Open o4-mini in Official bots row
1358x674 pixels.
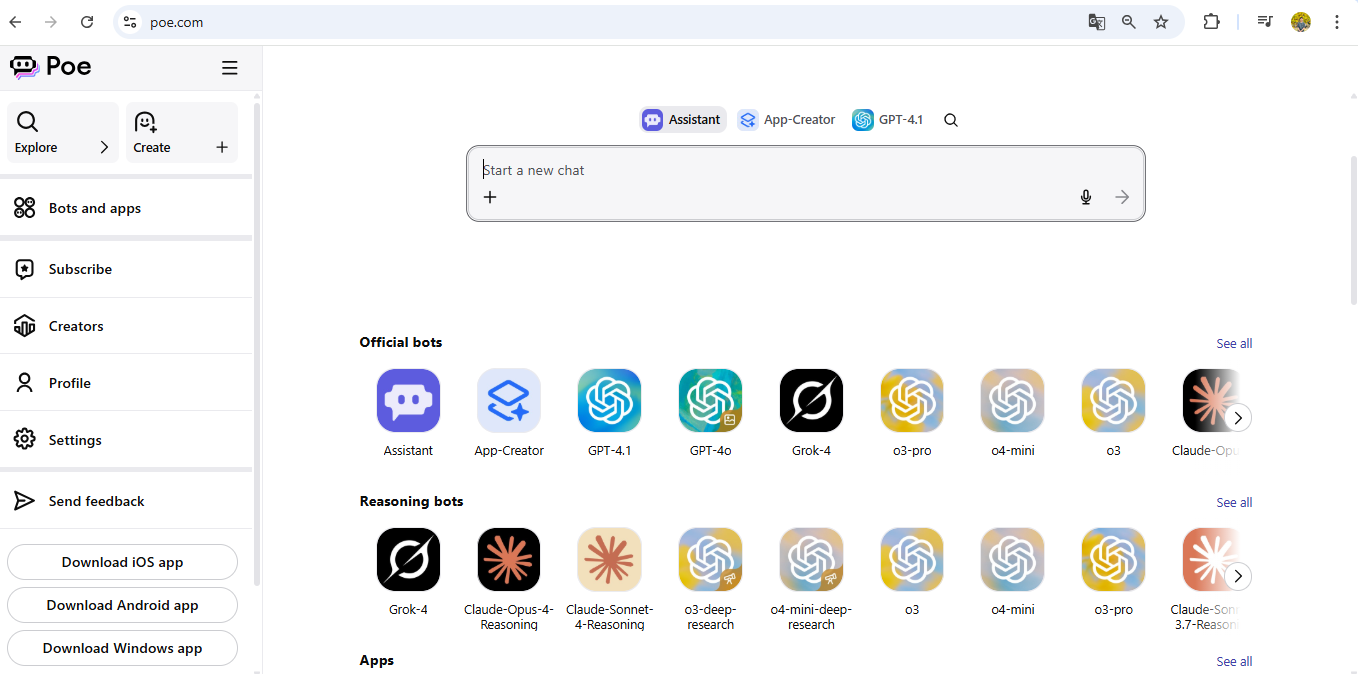click(1012, 412)
